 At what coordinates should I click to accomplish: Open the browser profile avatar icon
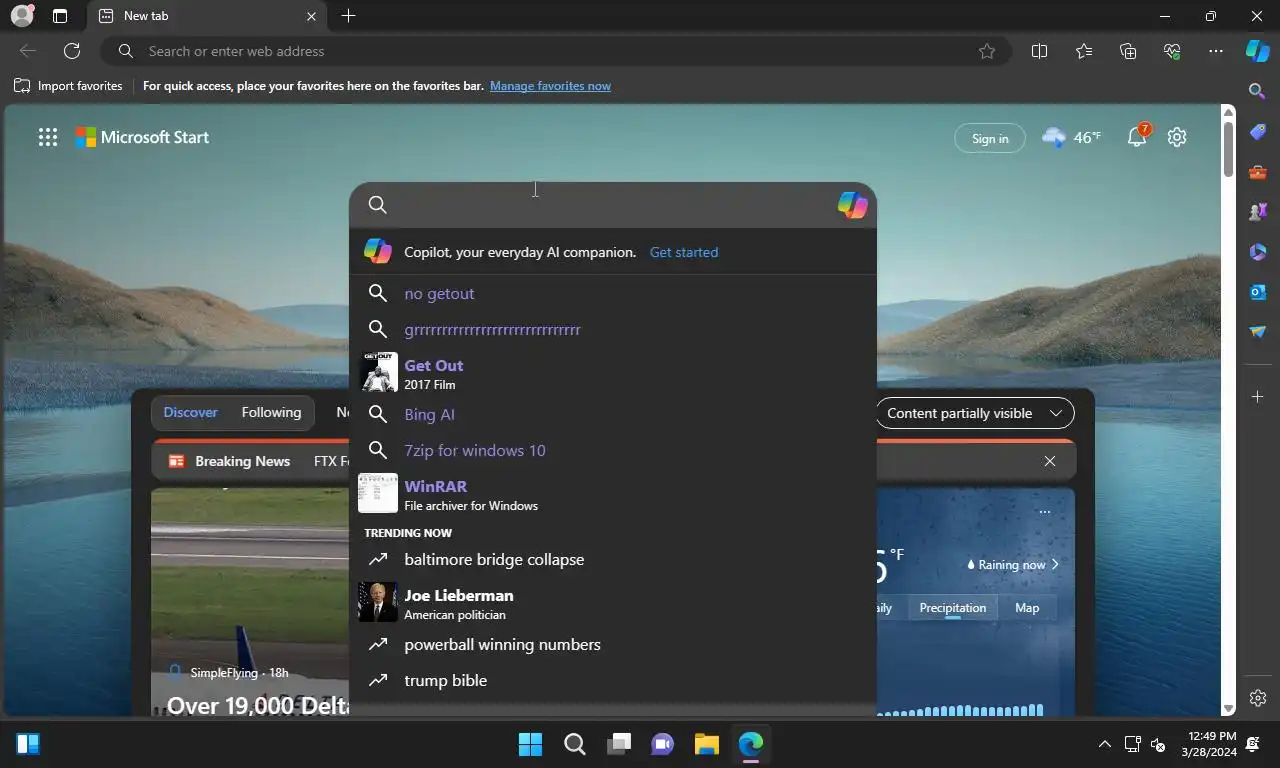[x=21, y=16]
